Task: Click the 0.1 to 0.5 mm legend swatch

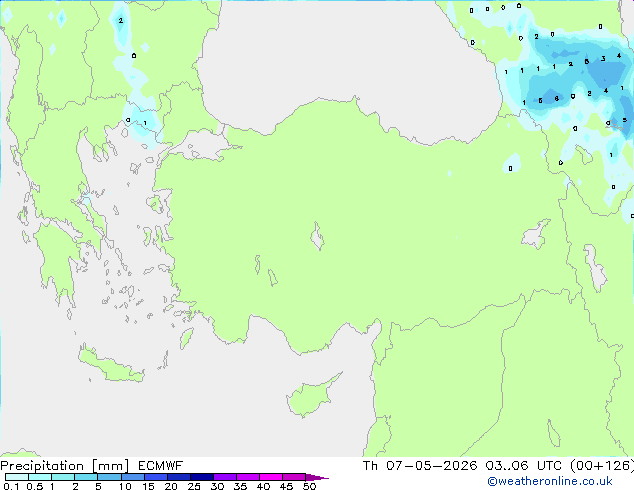Action: (17, 477)
